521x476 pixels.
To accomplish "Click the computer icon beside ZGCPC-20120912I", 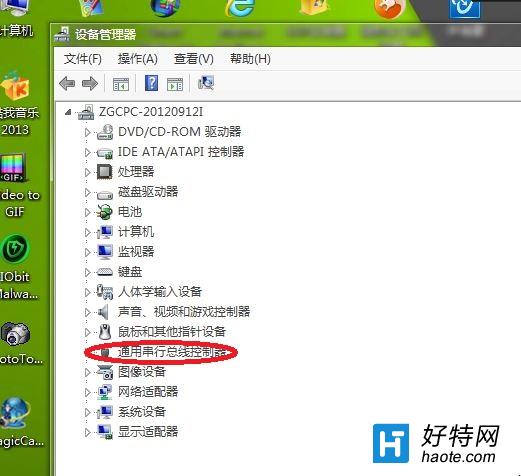I will [x=86, y=112].
